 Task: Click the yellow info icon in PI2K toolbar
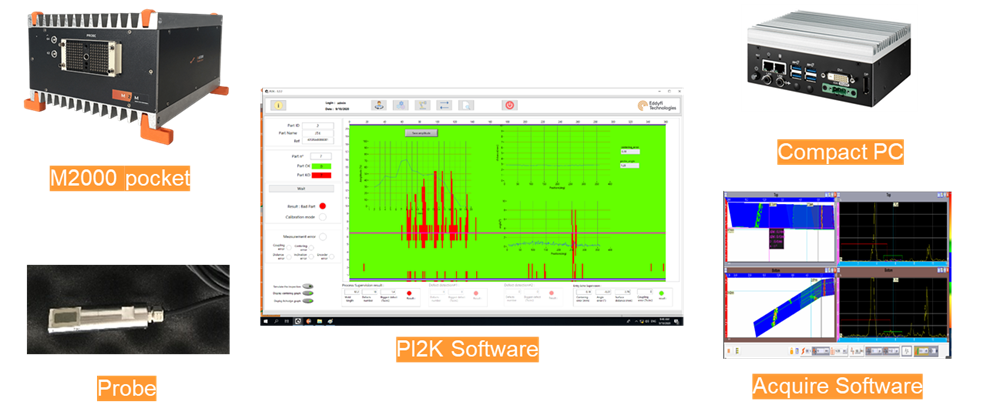point(278,105)
